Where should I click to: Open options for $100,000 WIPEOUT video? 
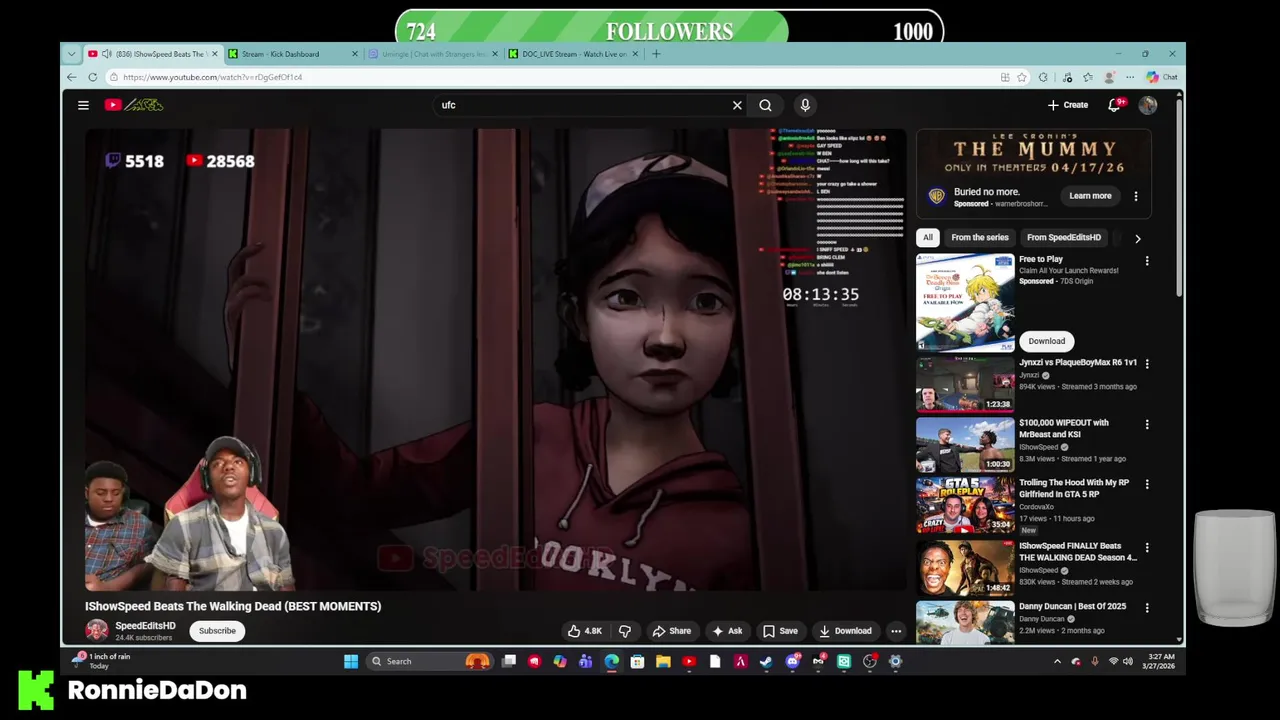[1147, 424]
